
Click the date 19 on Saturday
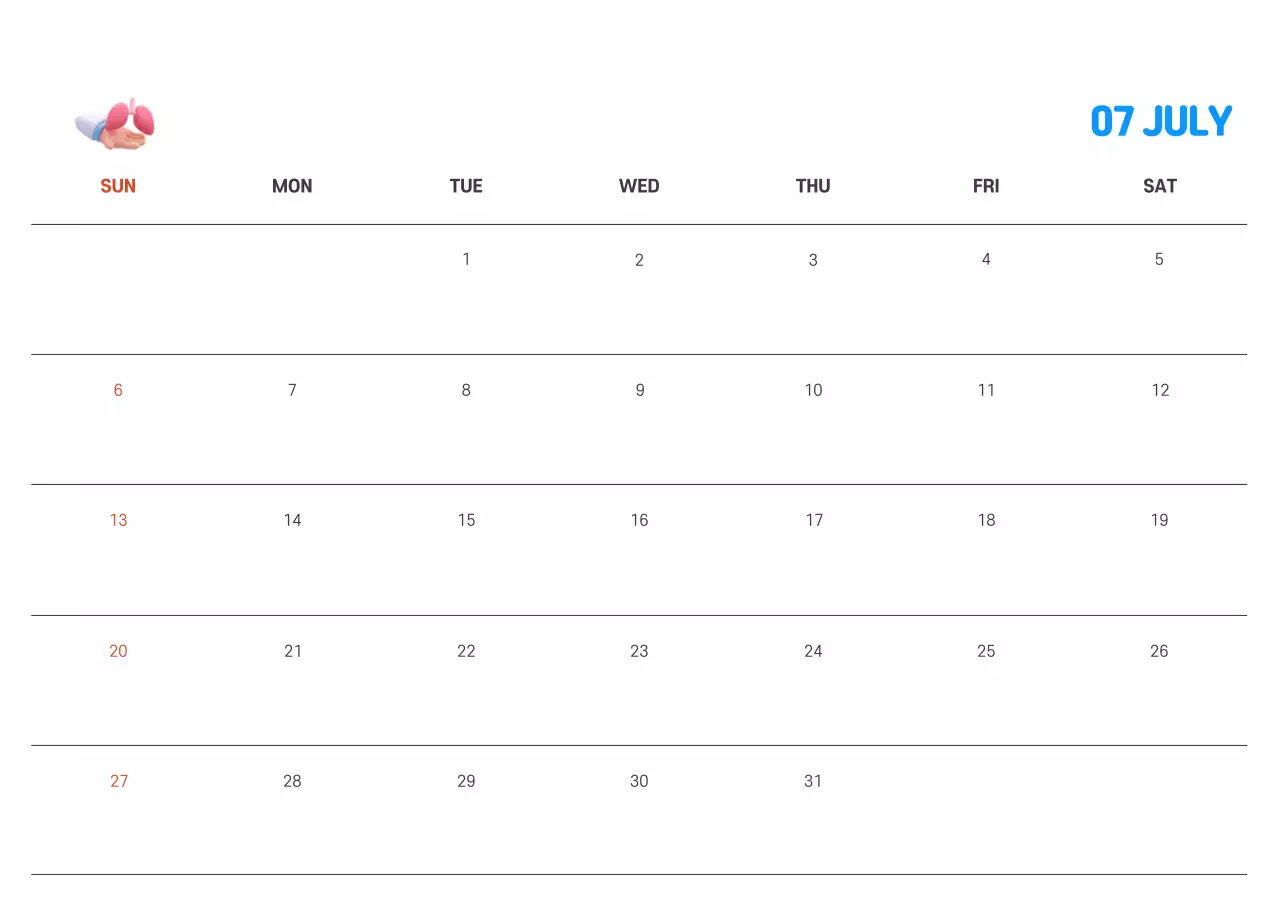[x=1159, y=520]
